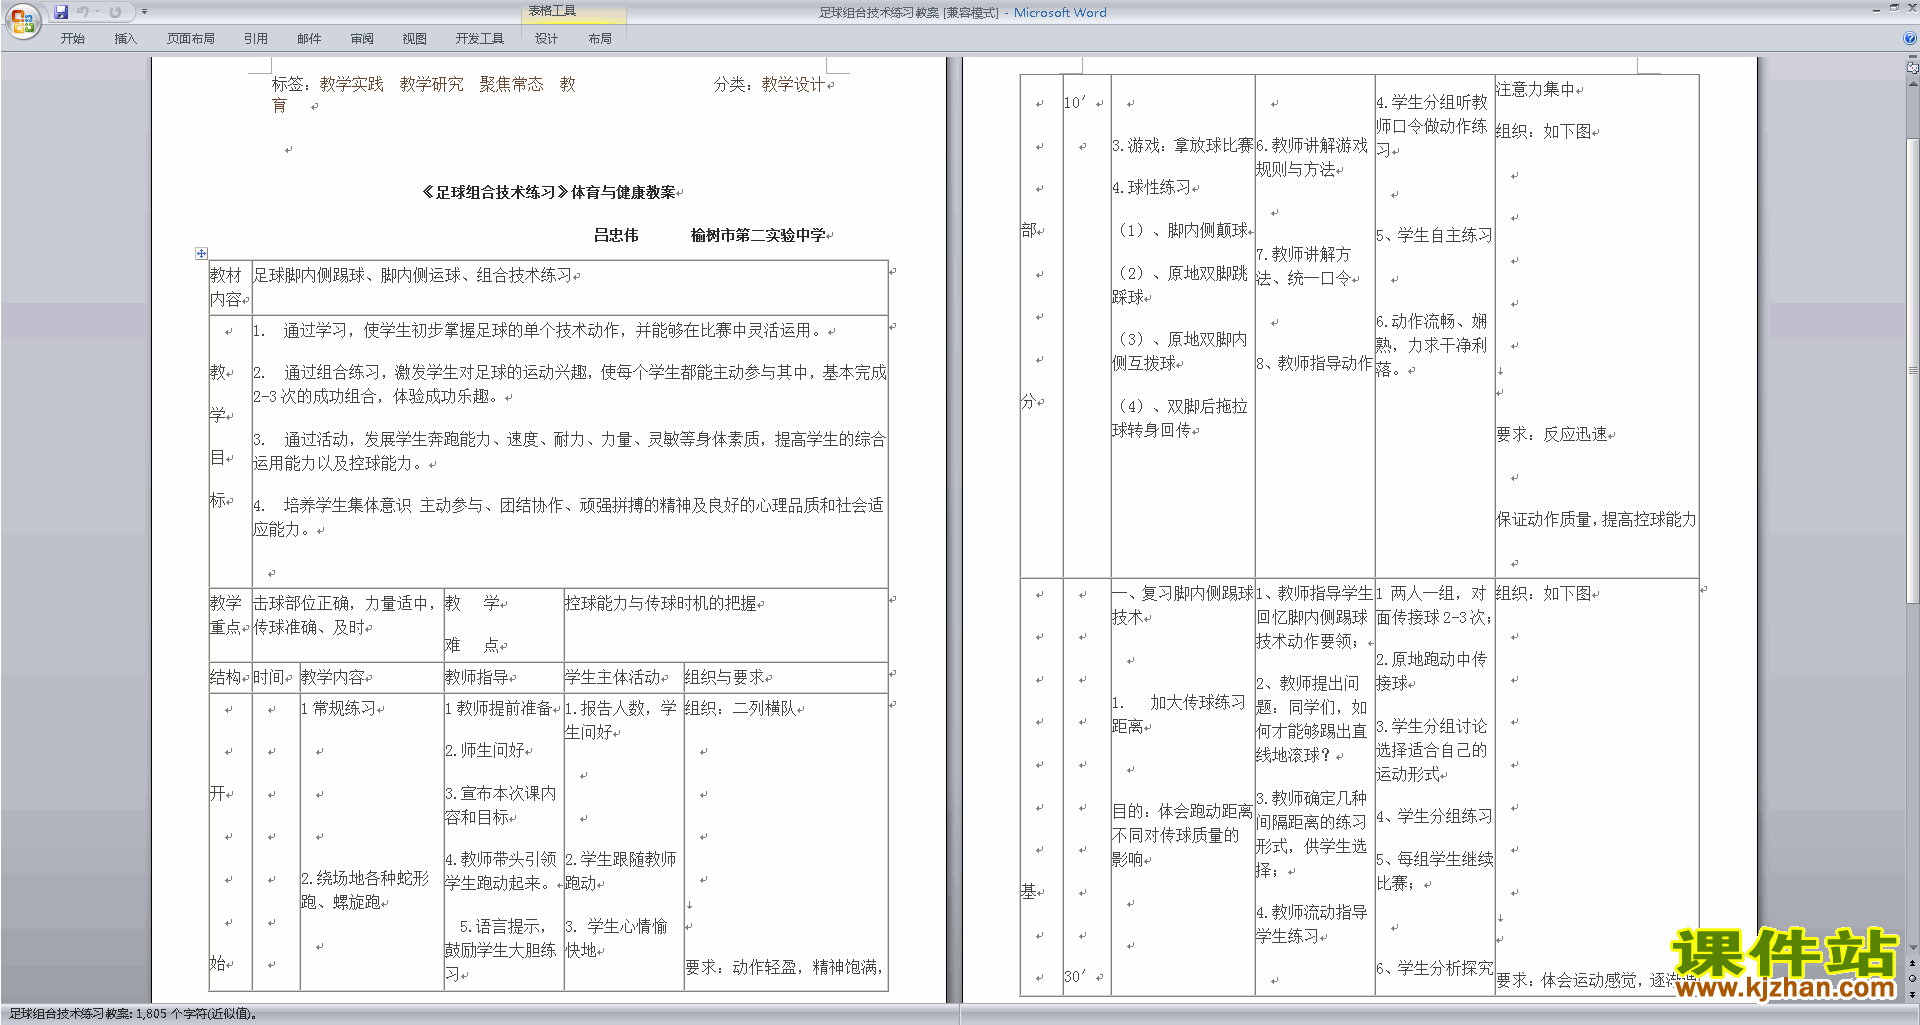Open the 开始 ribbon tab
The width and height of the screenshot is (1920, 1025).
[72, 38]
